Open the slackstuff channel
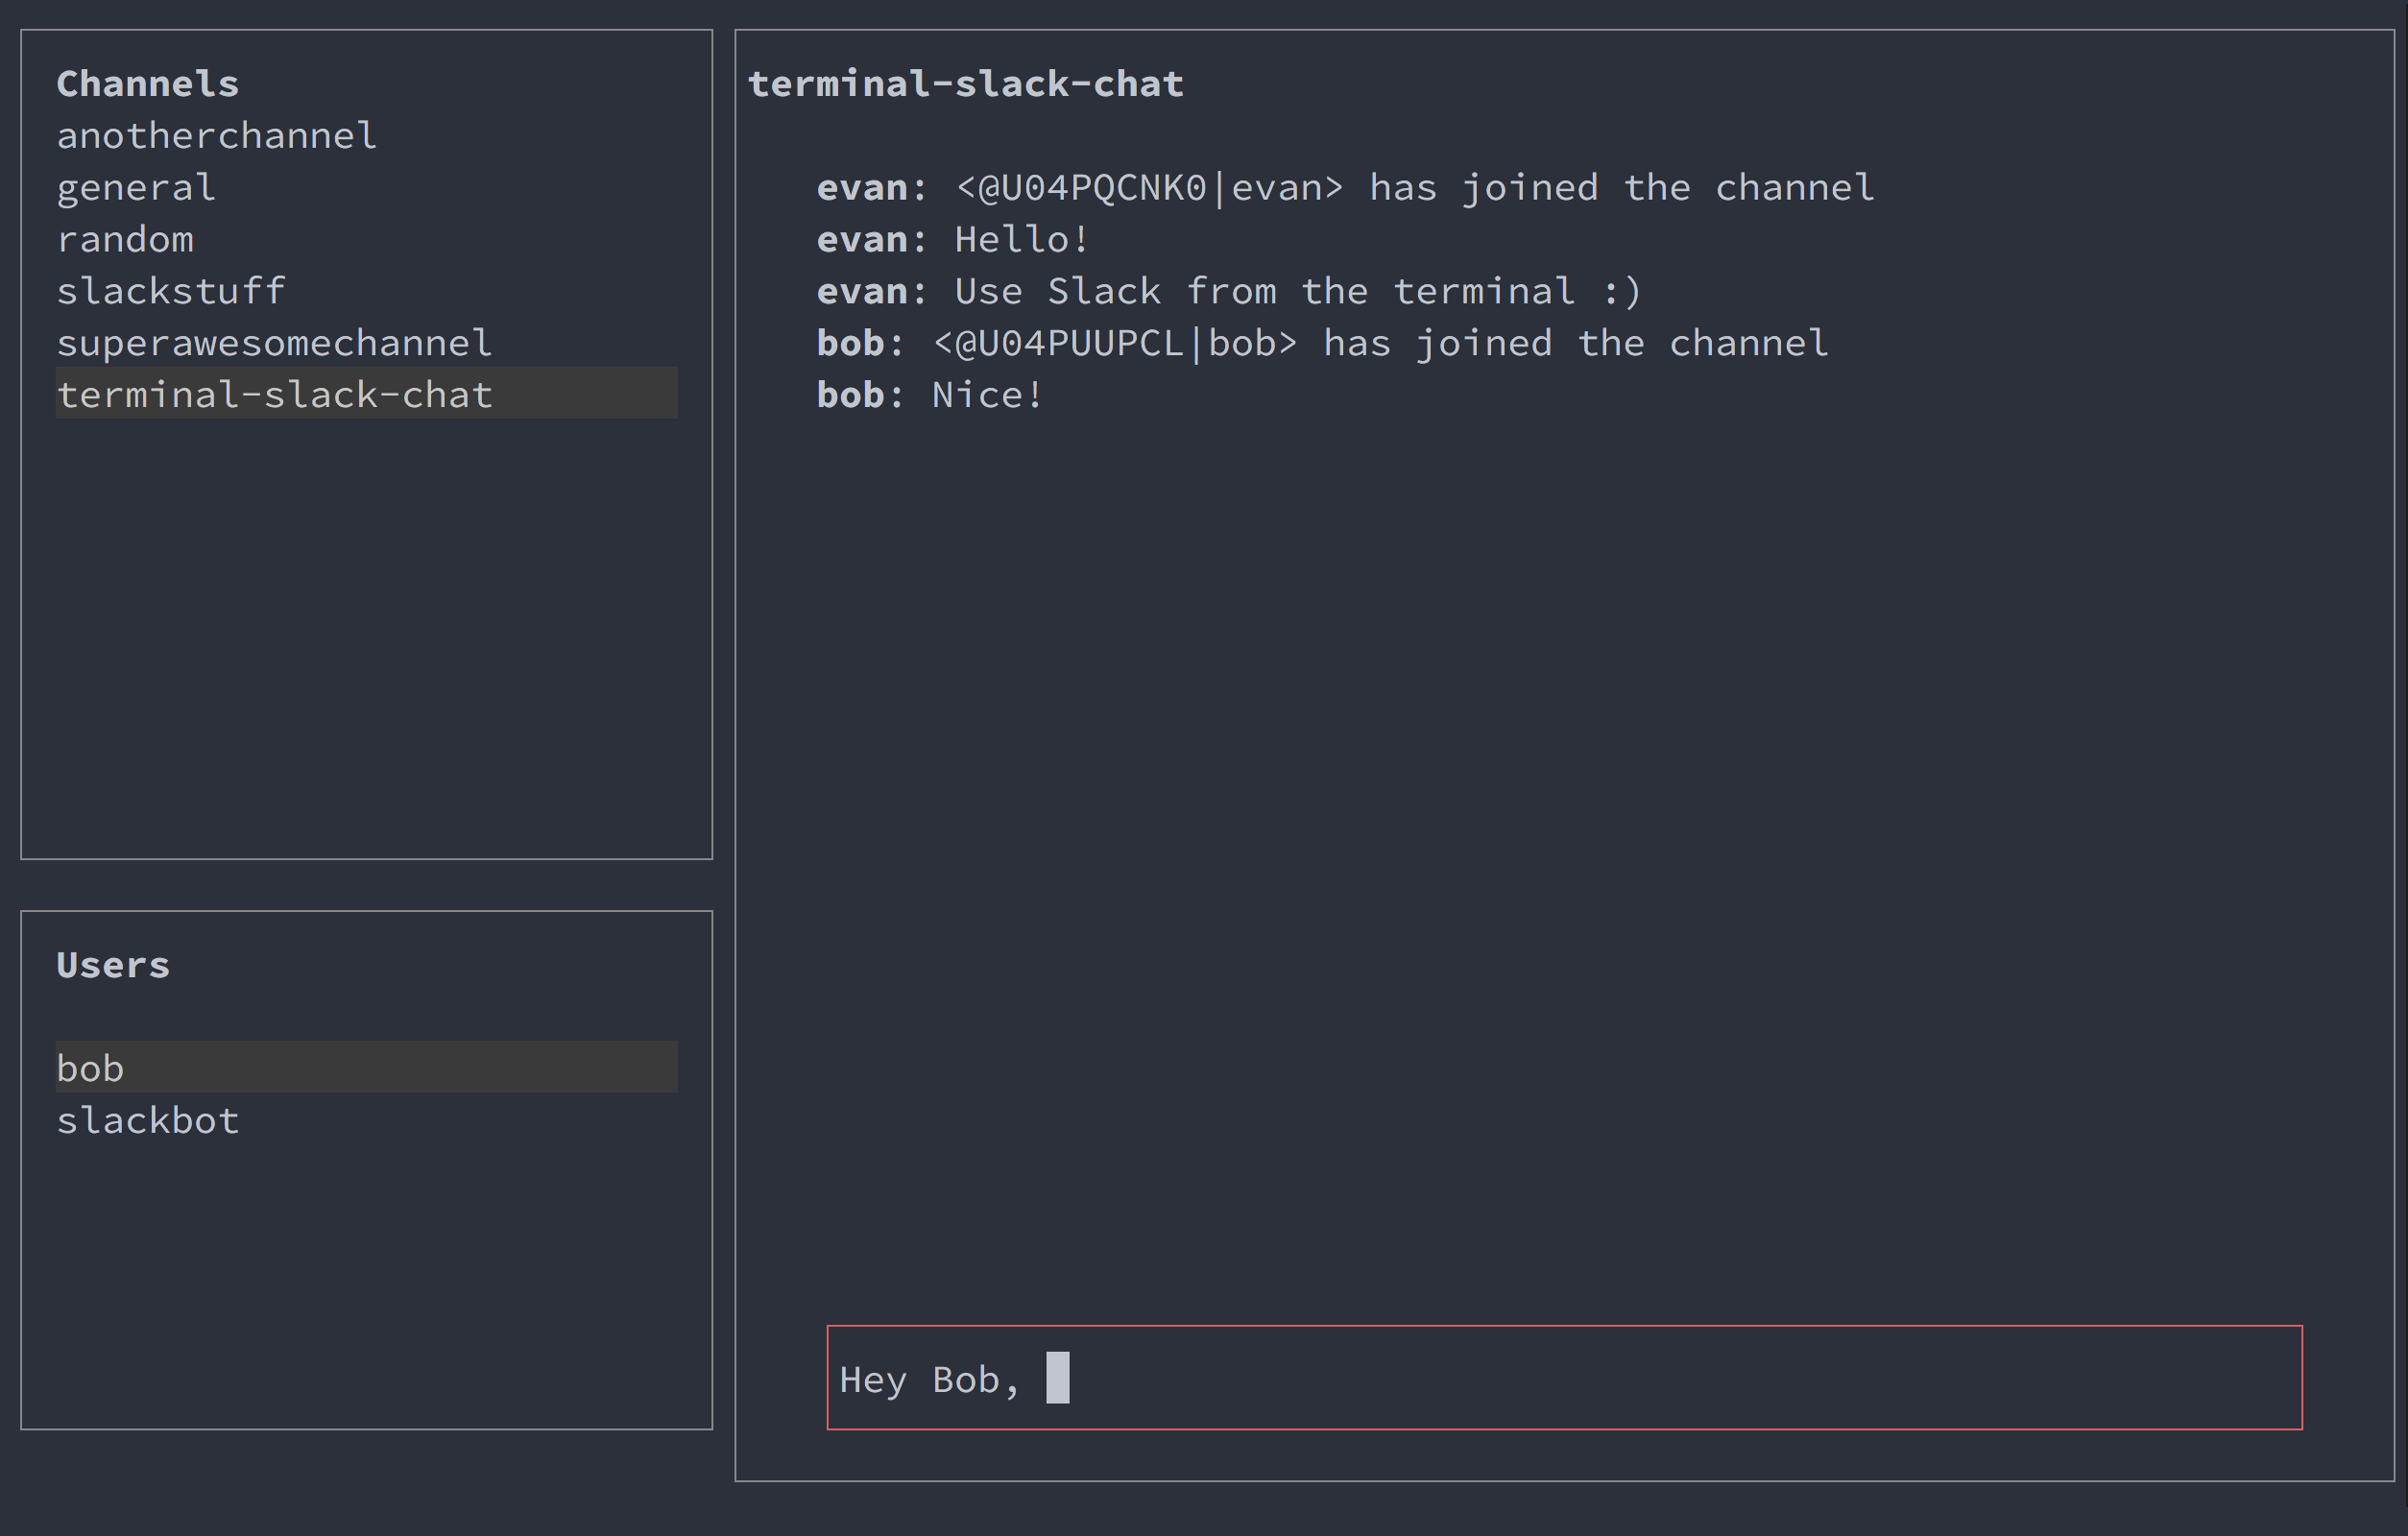Image resolution: width=2408 pixels, height=1536 pixels. [171, 292]
